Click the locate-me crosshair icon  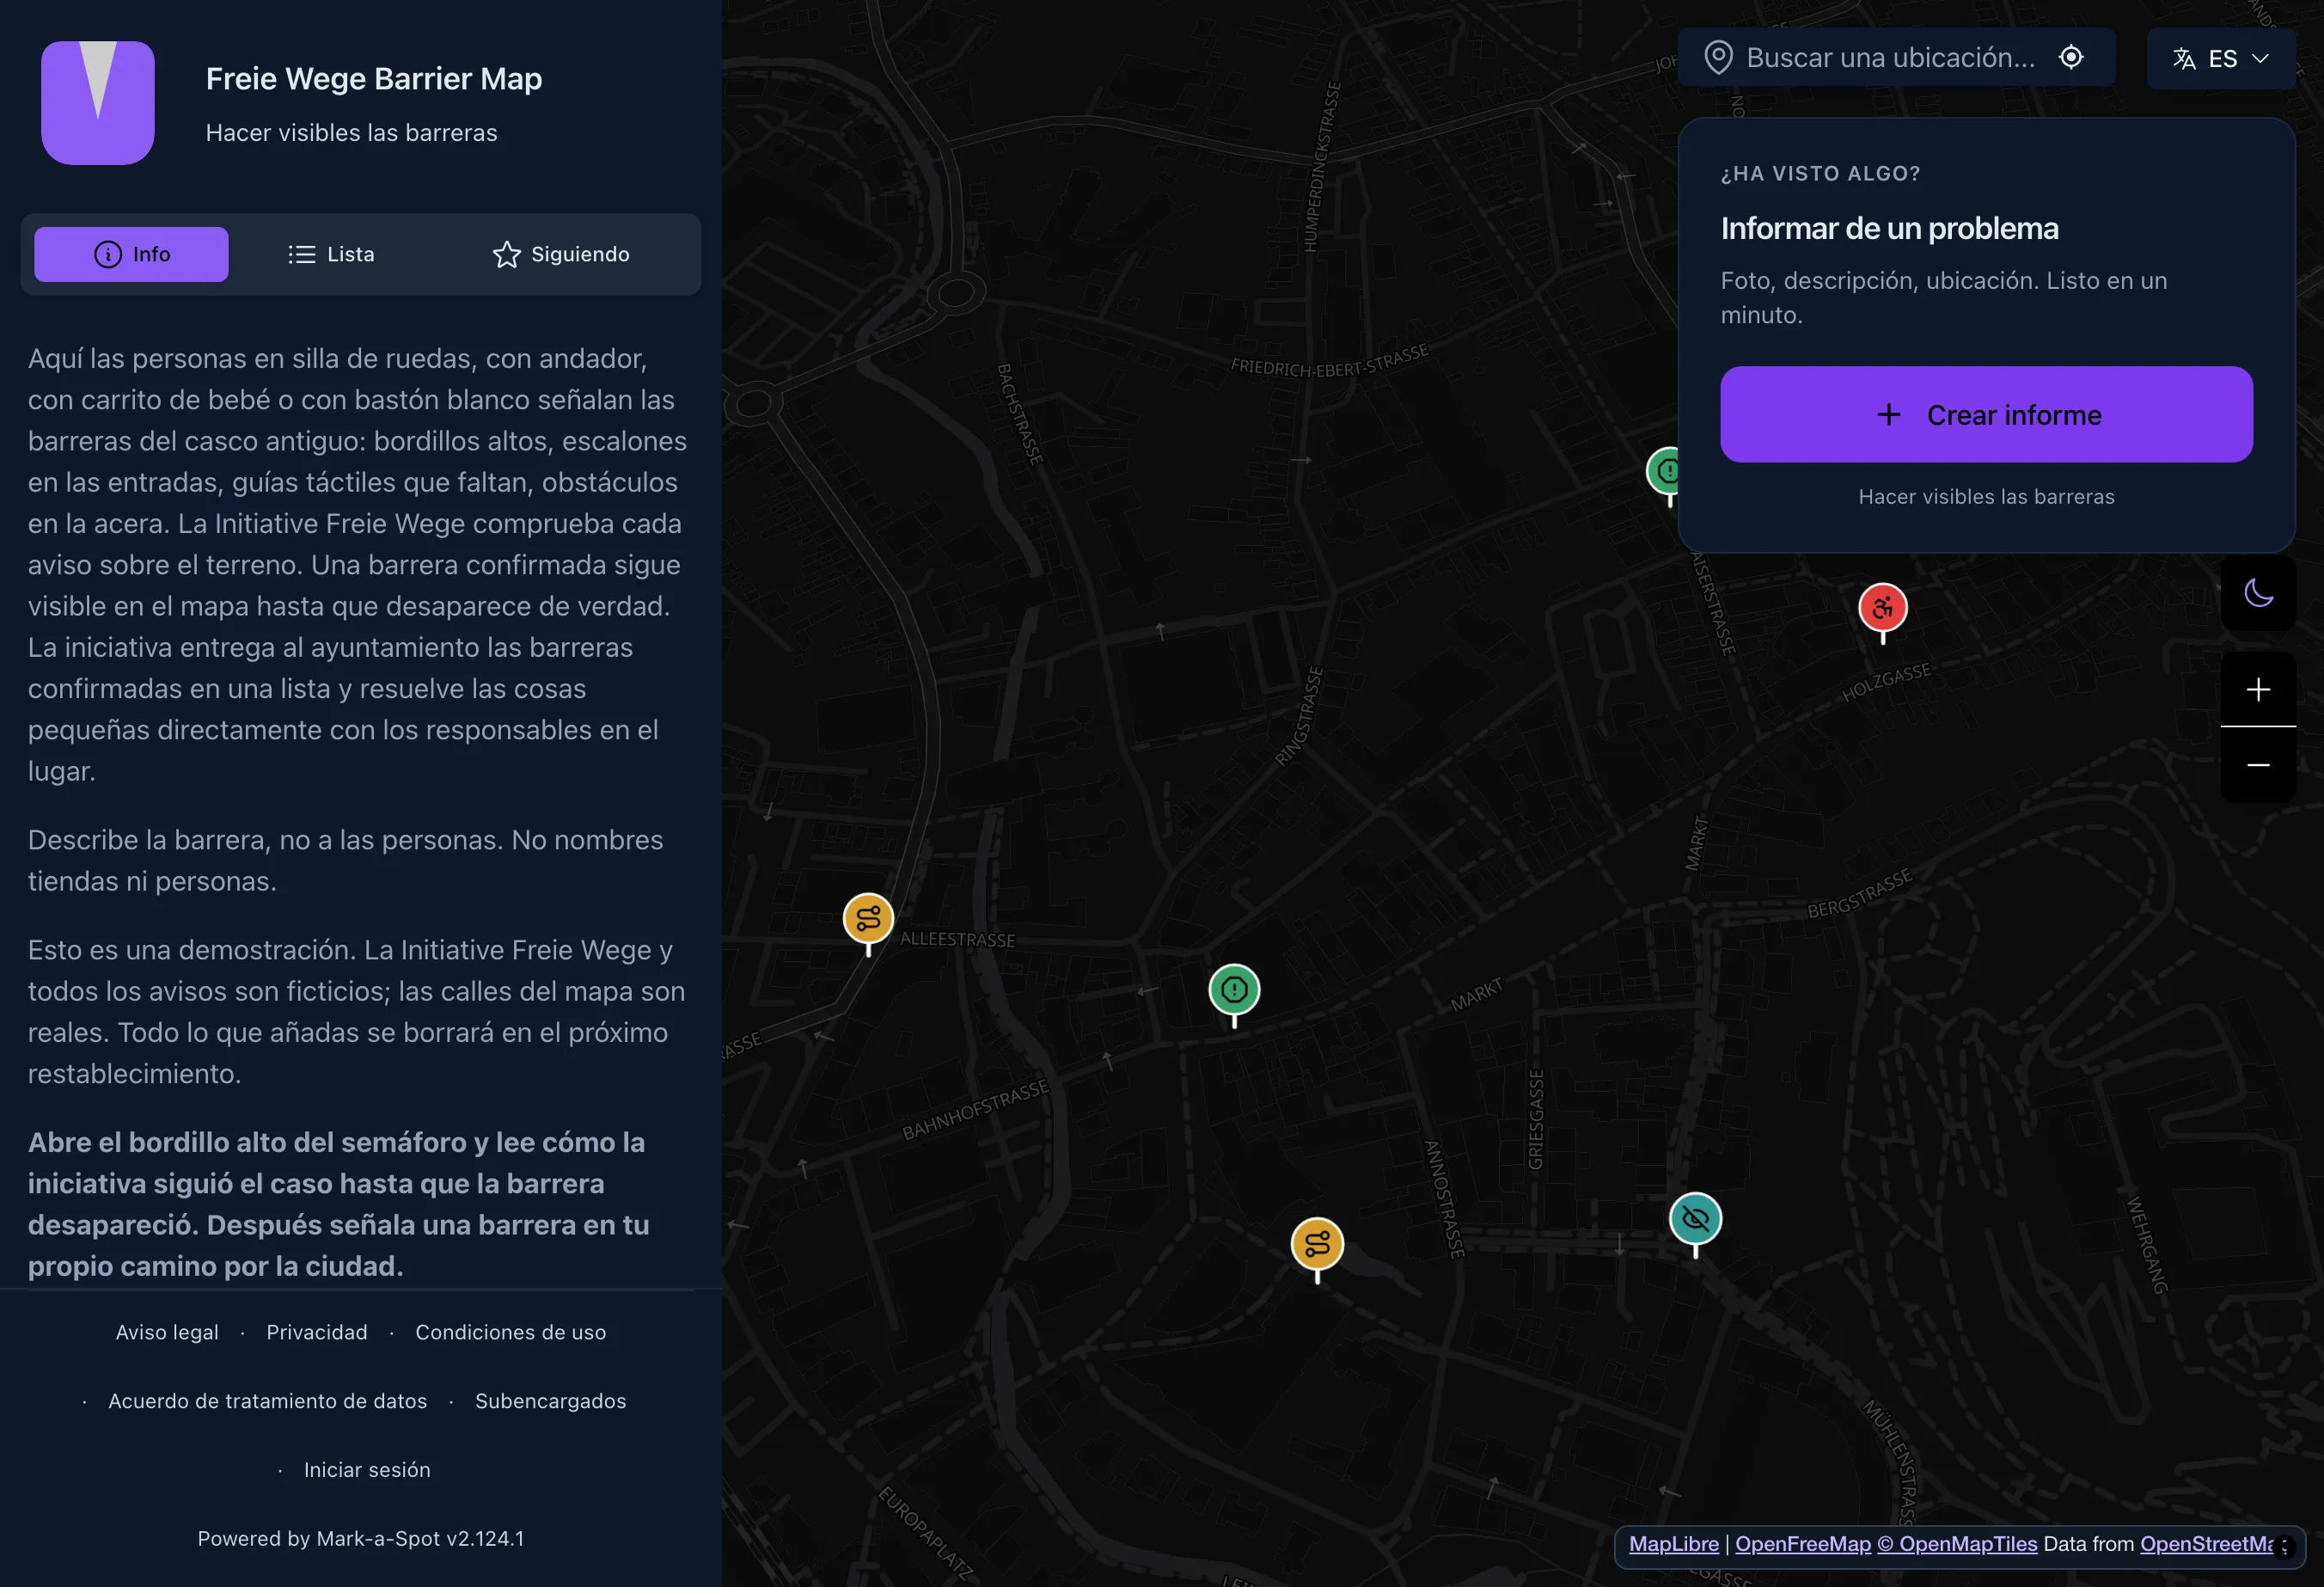(x=2071, y=58)
